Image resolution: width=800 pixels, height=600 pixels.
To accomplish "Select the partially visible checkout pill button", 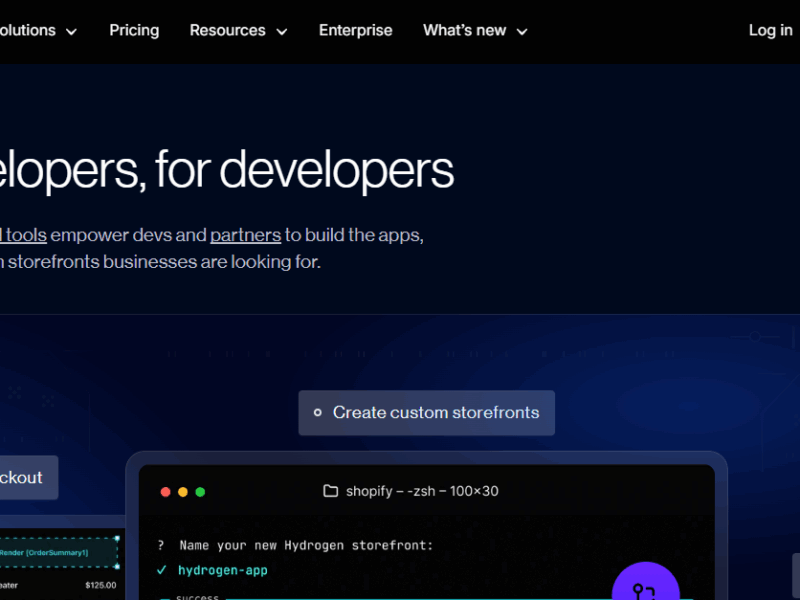I will click(25, 478).
